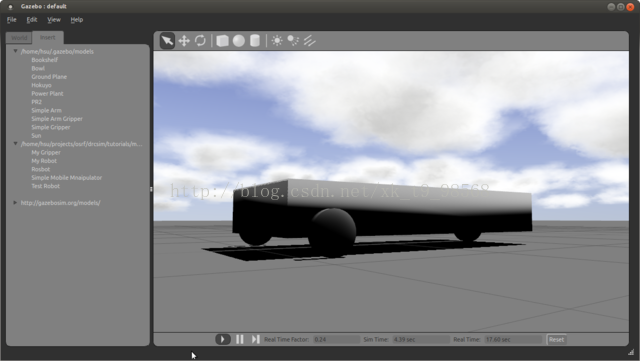The image size is (640, 361).
Task: Start simulation with play button
Action: 223,339
